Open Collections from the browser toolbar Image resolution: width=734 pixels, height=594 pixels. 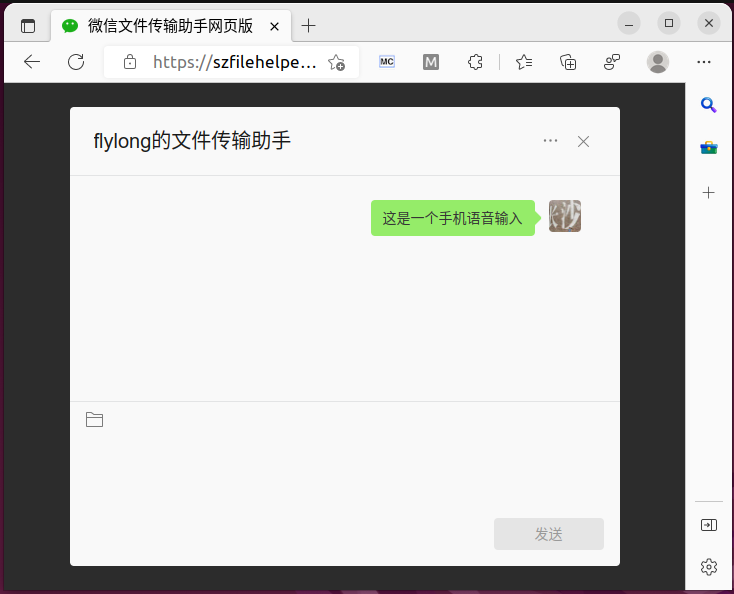tap(568, 62)
